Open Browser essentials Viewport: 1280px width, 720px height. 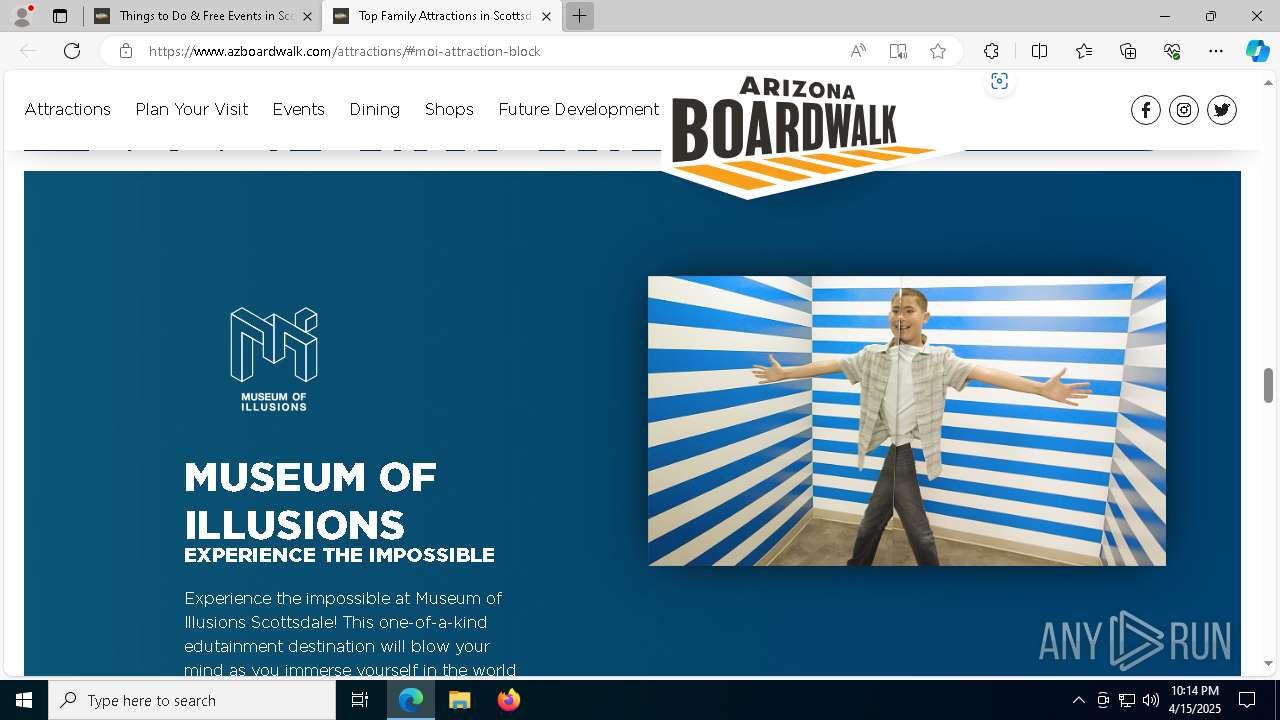pos(1172,51)
